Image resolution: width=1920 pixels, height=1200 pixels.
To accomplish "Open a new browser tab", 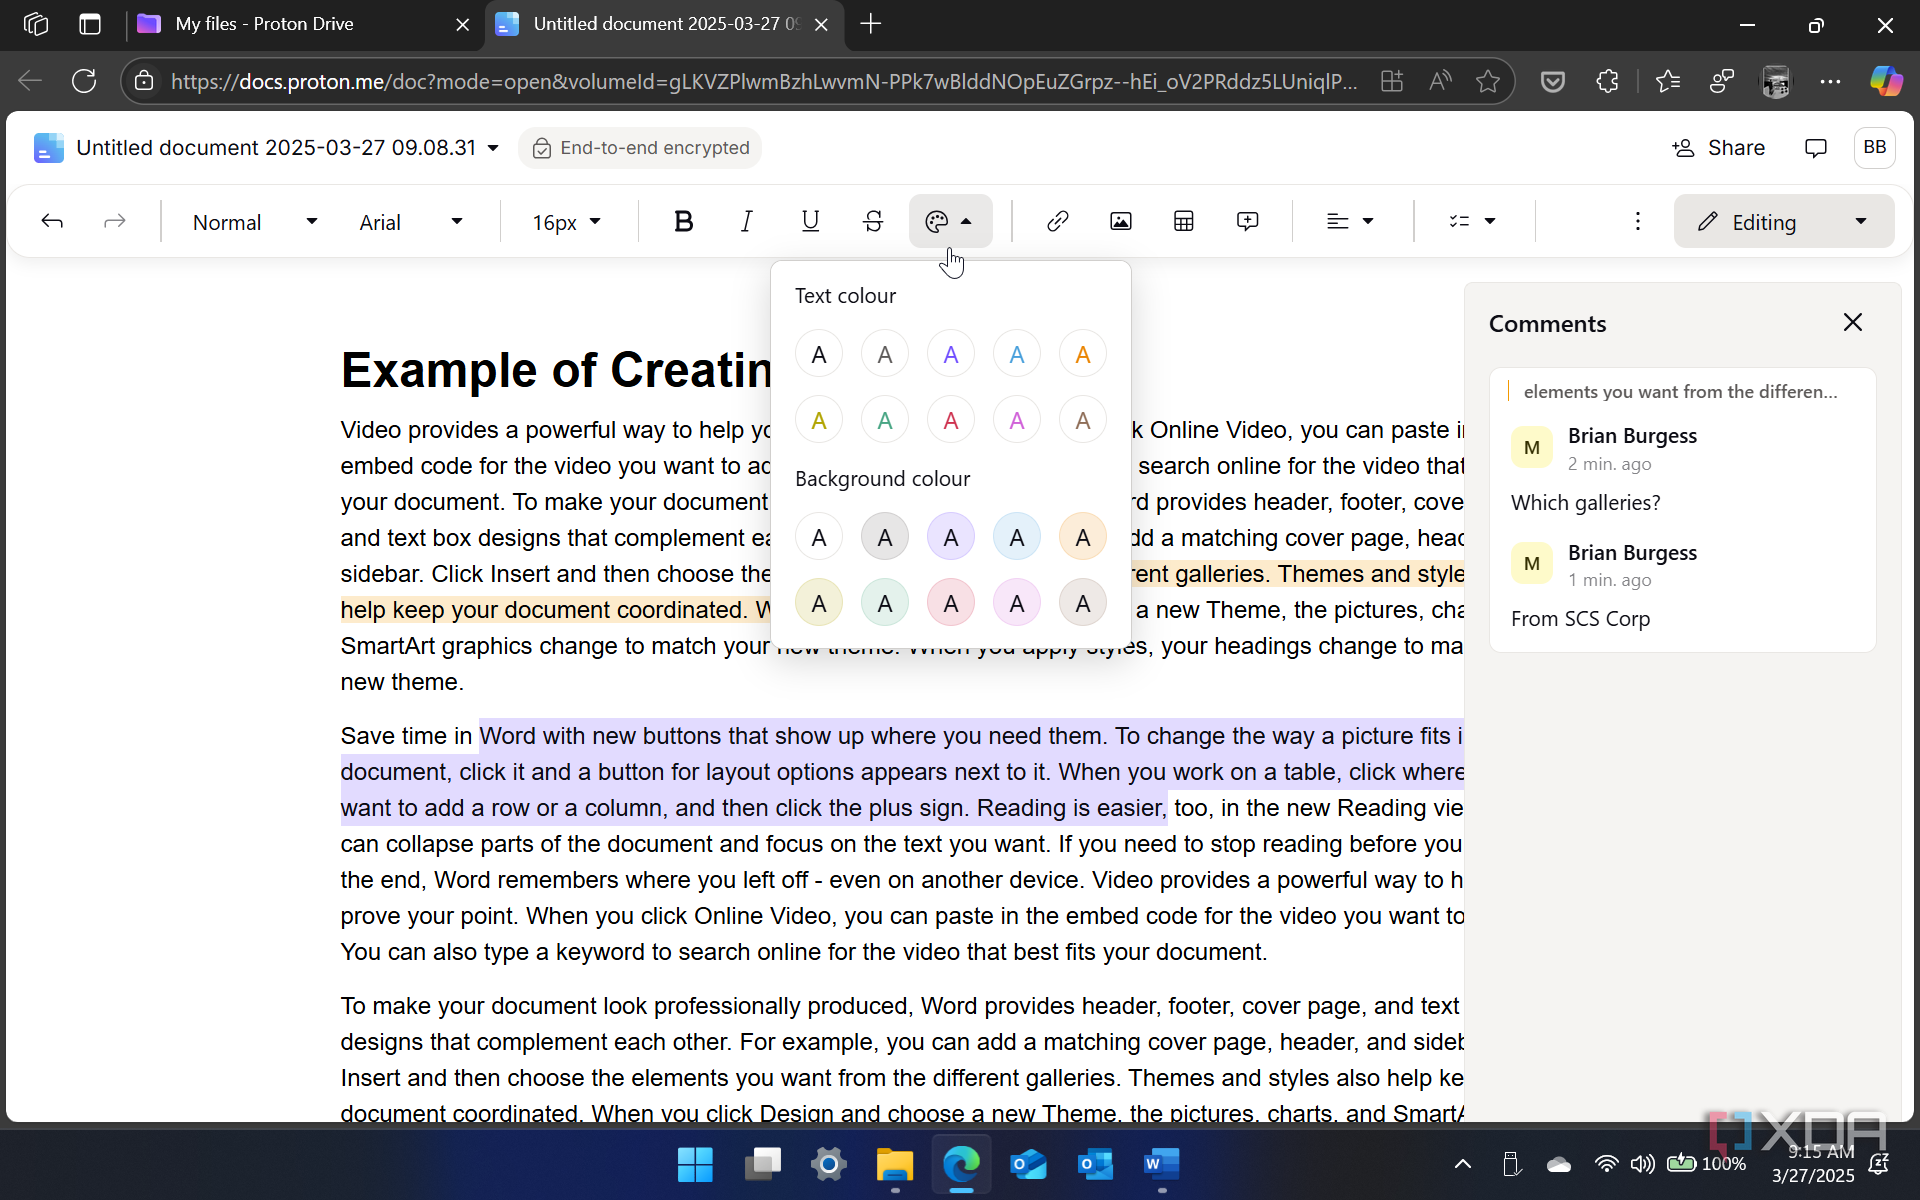I will [x=871, y=24].
